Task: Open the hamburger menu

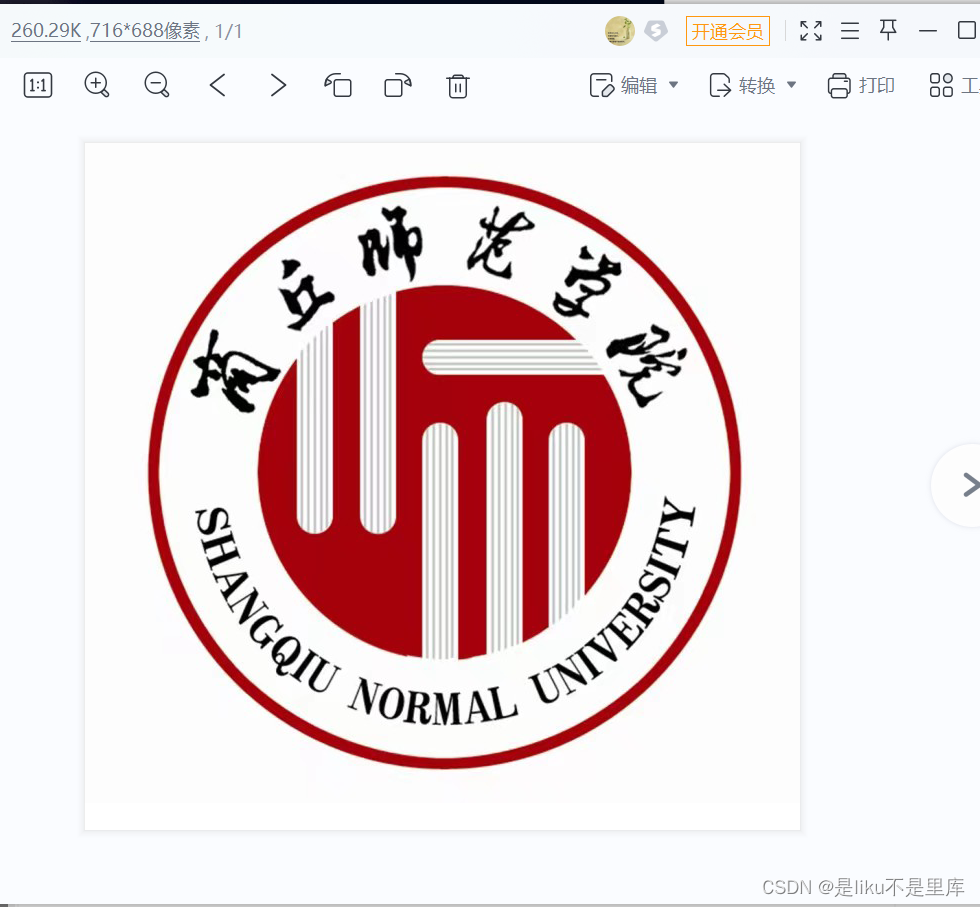Action: (x=850, y=31)
